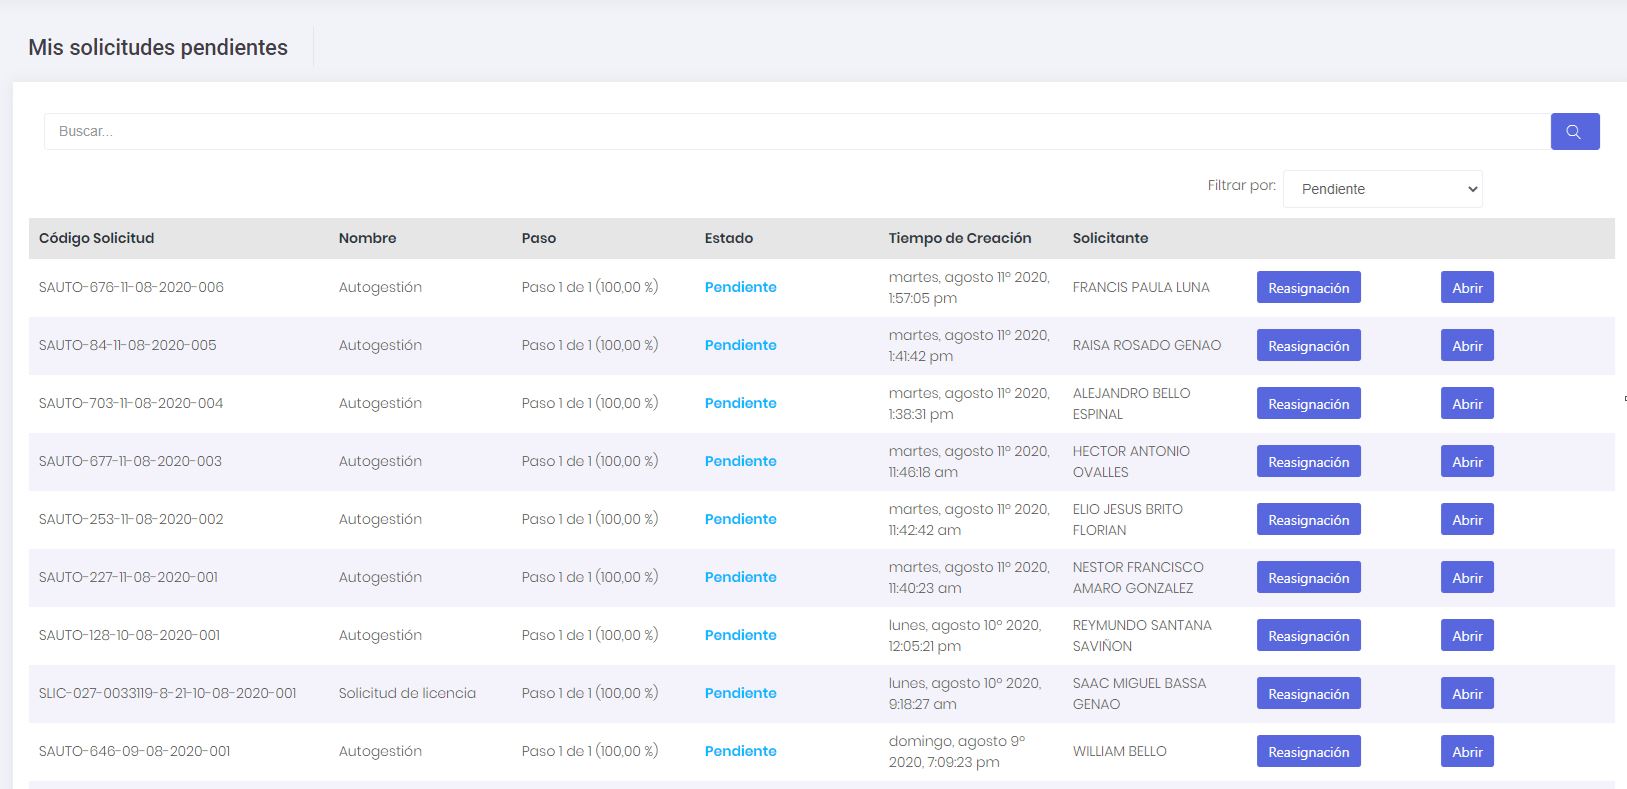This screenshot has height=789, width=1627.
Task: Open request SAUTO-677-11-08-2020-003 with Abrir
Action: (x=1466, y=462)
